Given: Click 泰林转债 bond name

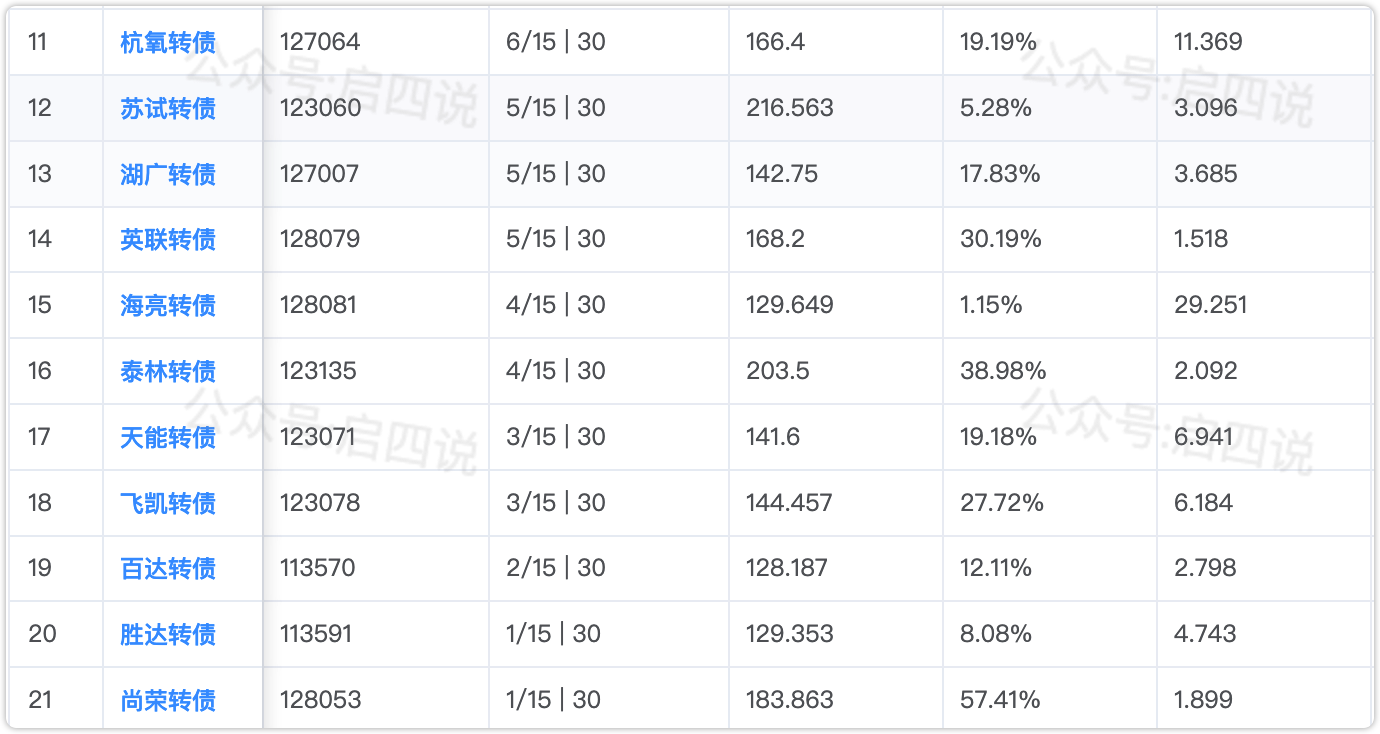Looking at the screenshot, I should [x=168, y=371].
